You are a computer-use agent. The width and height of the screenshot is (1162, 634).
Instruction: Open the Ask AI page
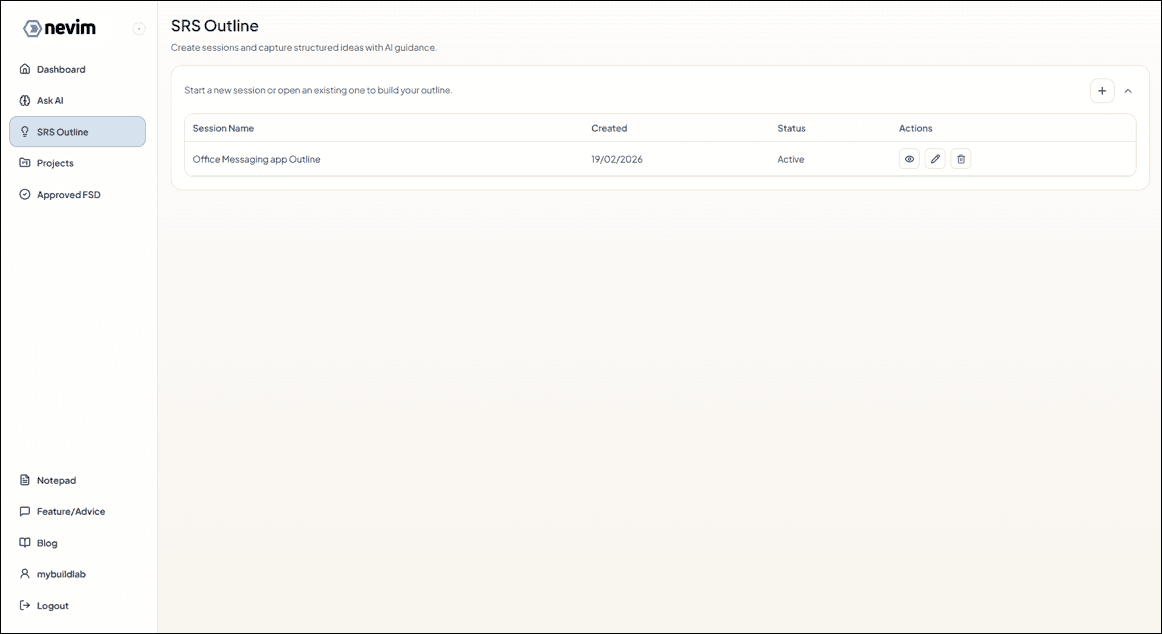50,101
